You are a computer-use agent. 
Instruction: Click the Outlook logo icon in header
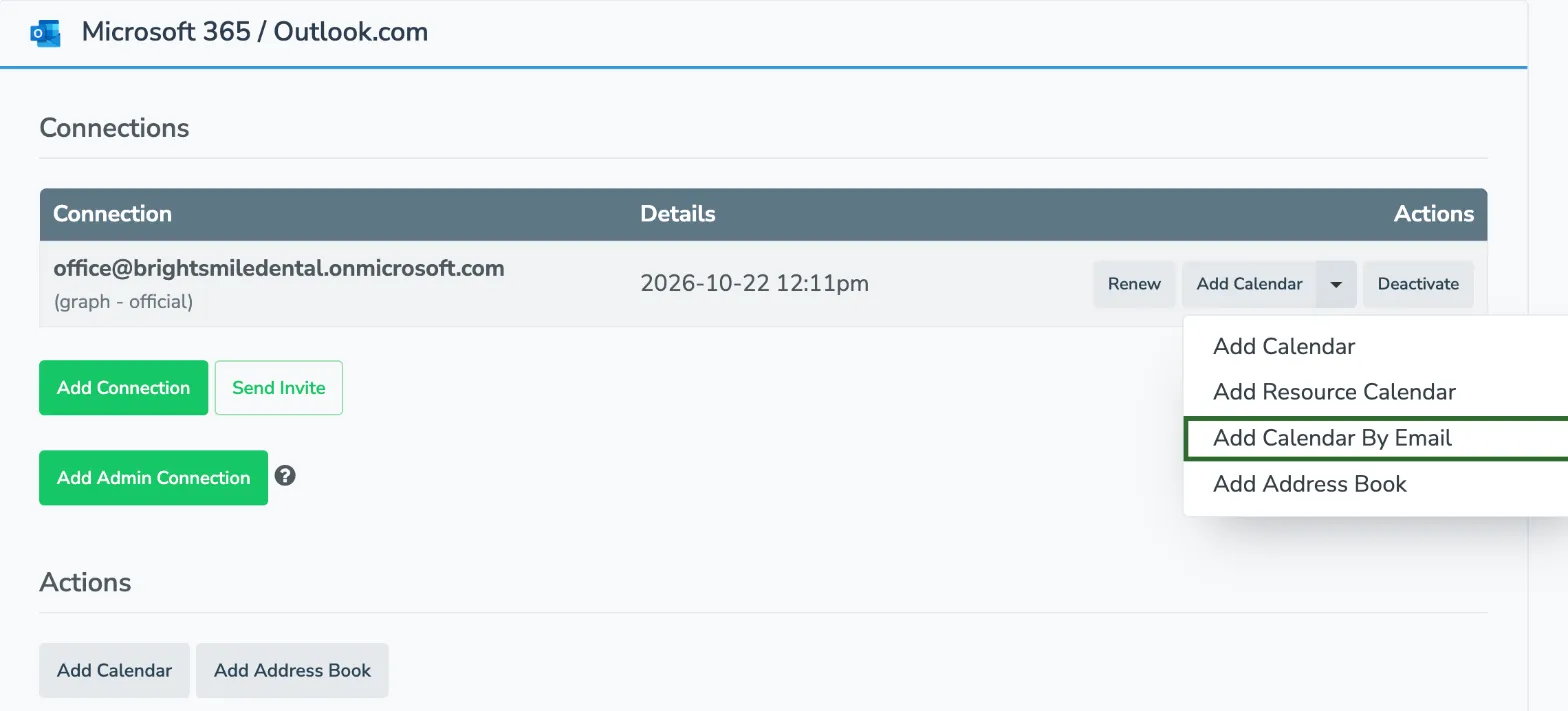tap(45, 32)
